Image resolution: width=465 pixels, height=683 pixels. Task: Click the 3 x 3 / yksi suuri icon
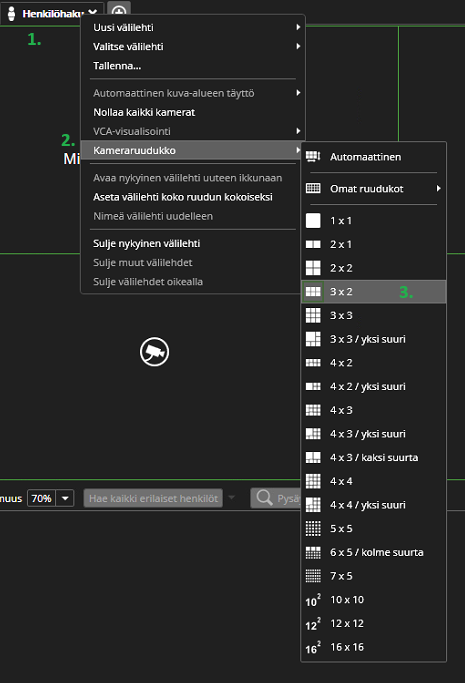click(x=313, y=339)
